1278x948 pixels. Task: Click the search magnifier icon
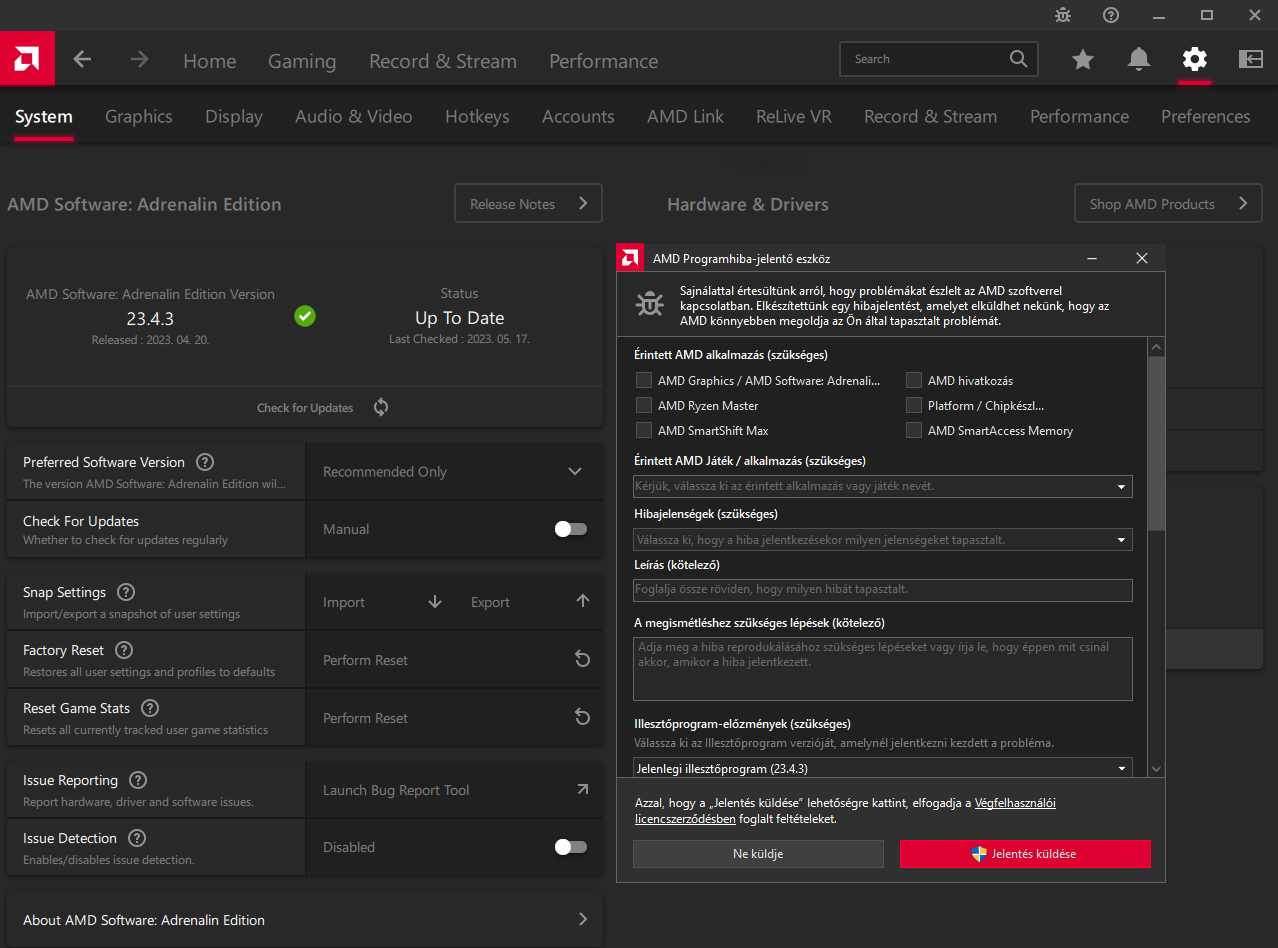tap(1018, 59)
